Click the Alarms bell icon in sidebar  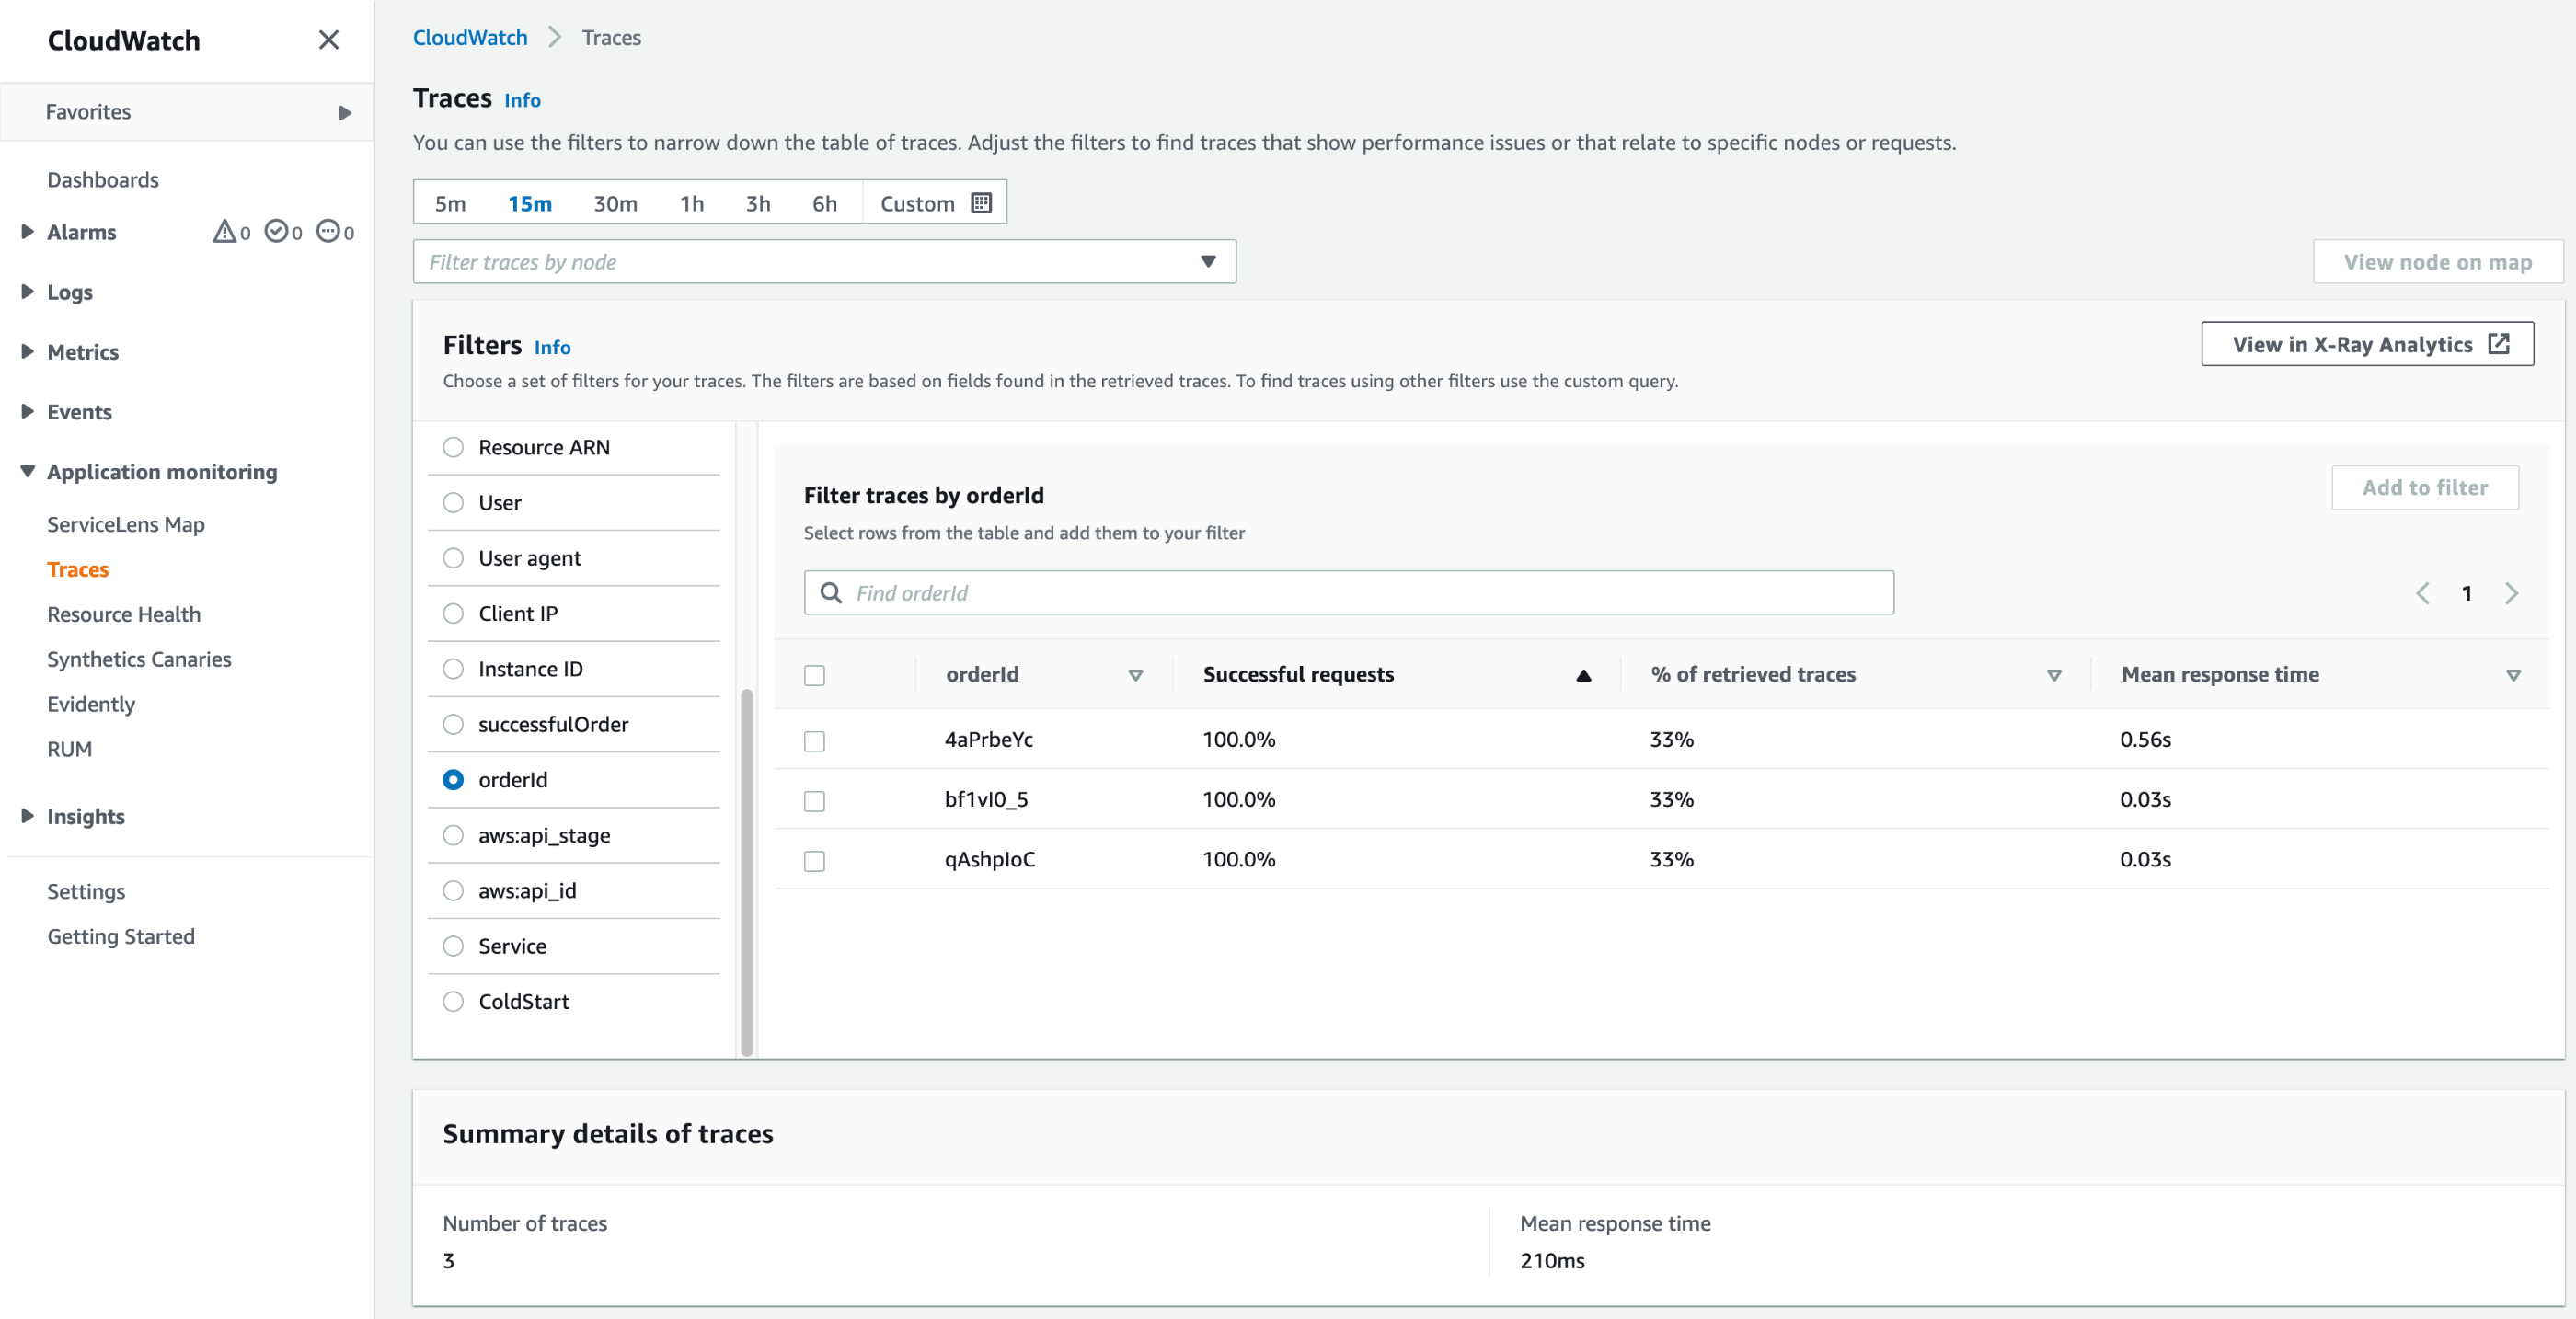tap(221, 231)
